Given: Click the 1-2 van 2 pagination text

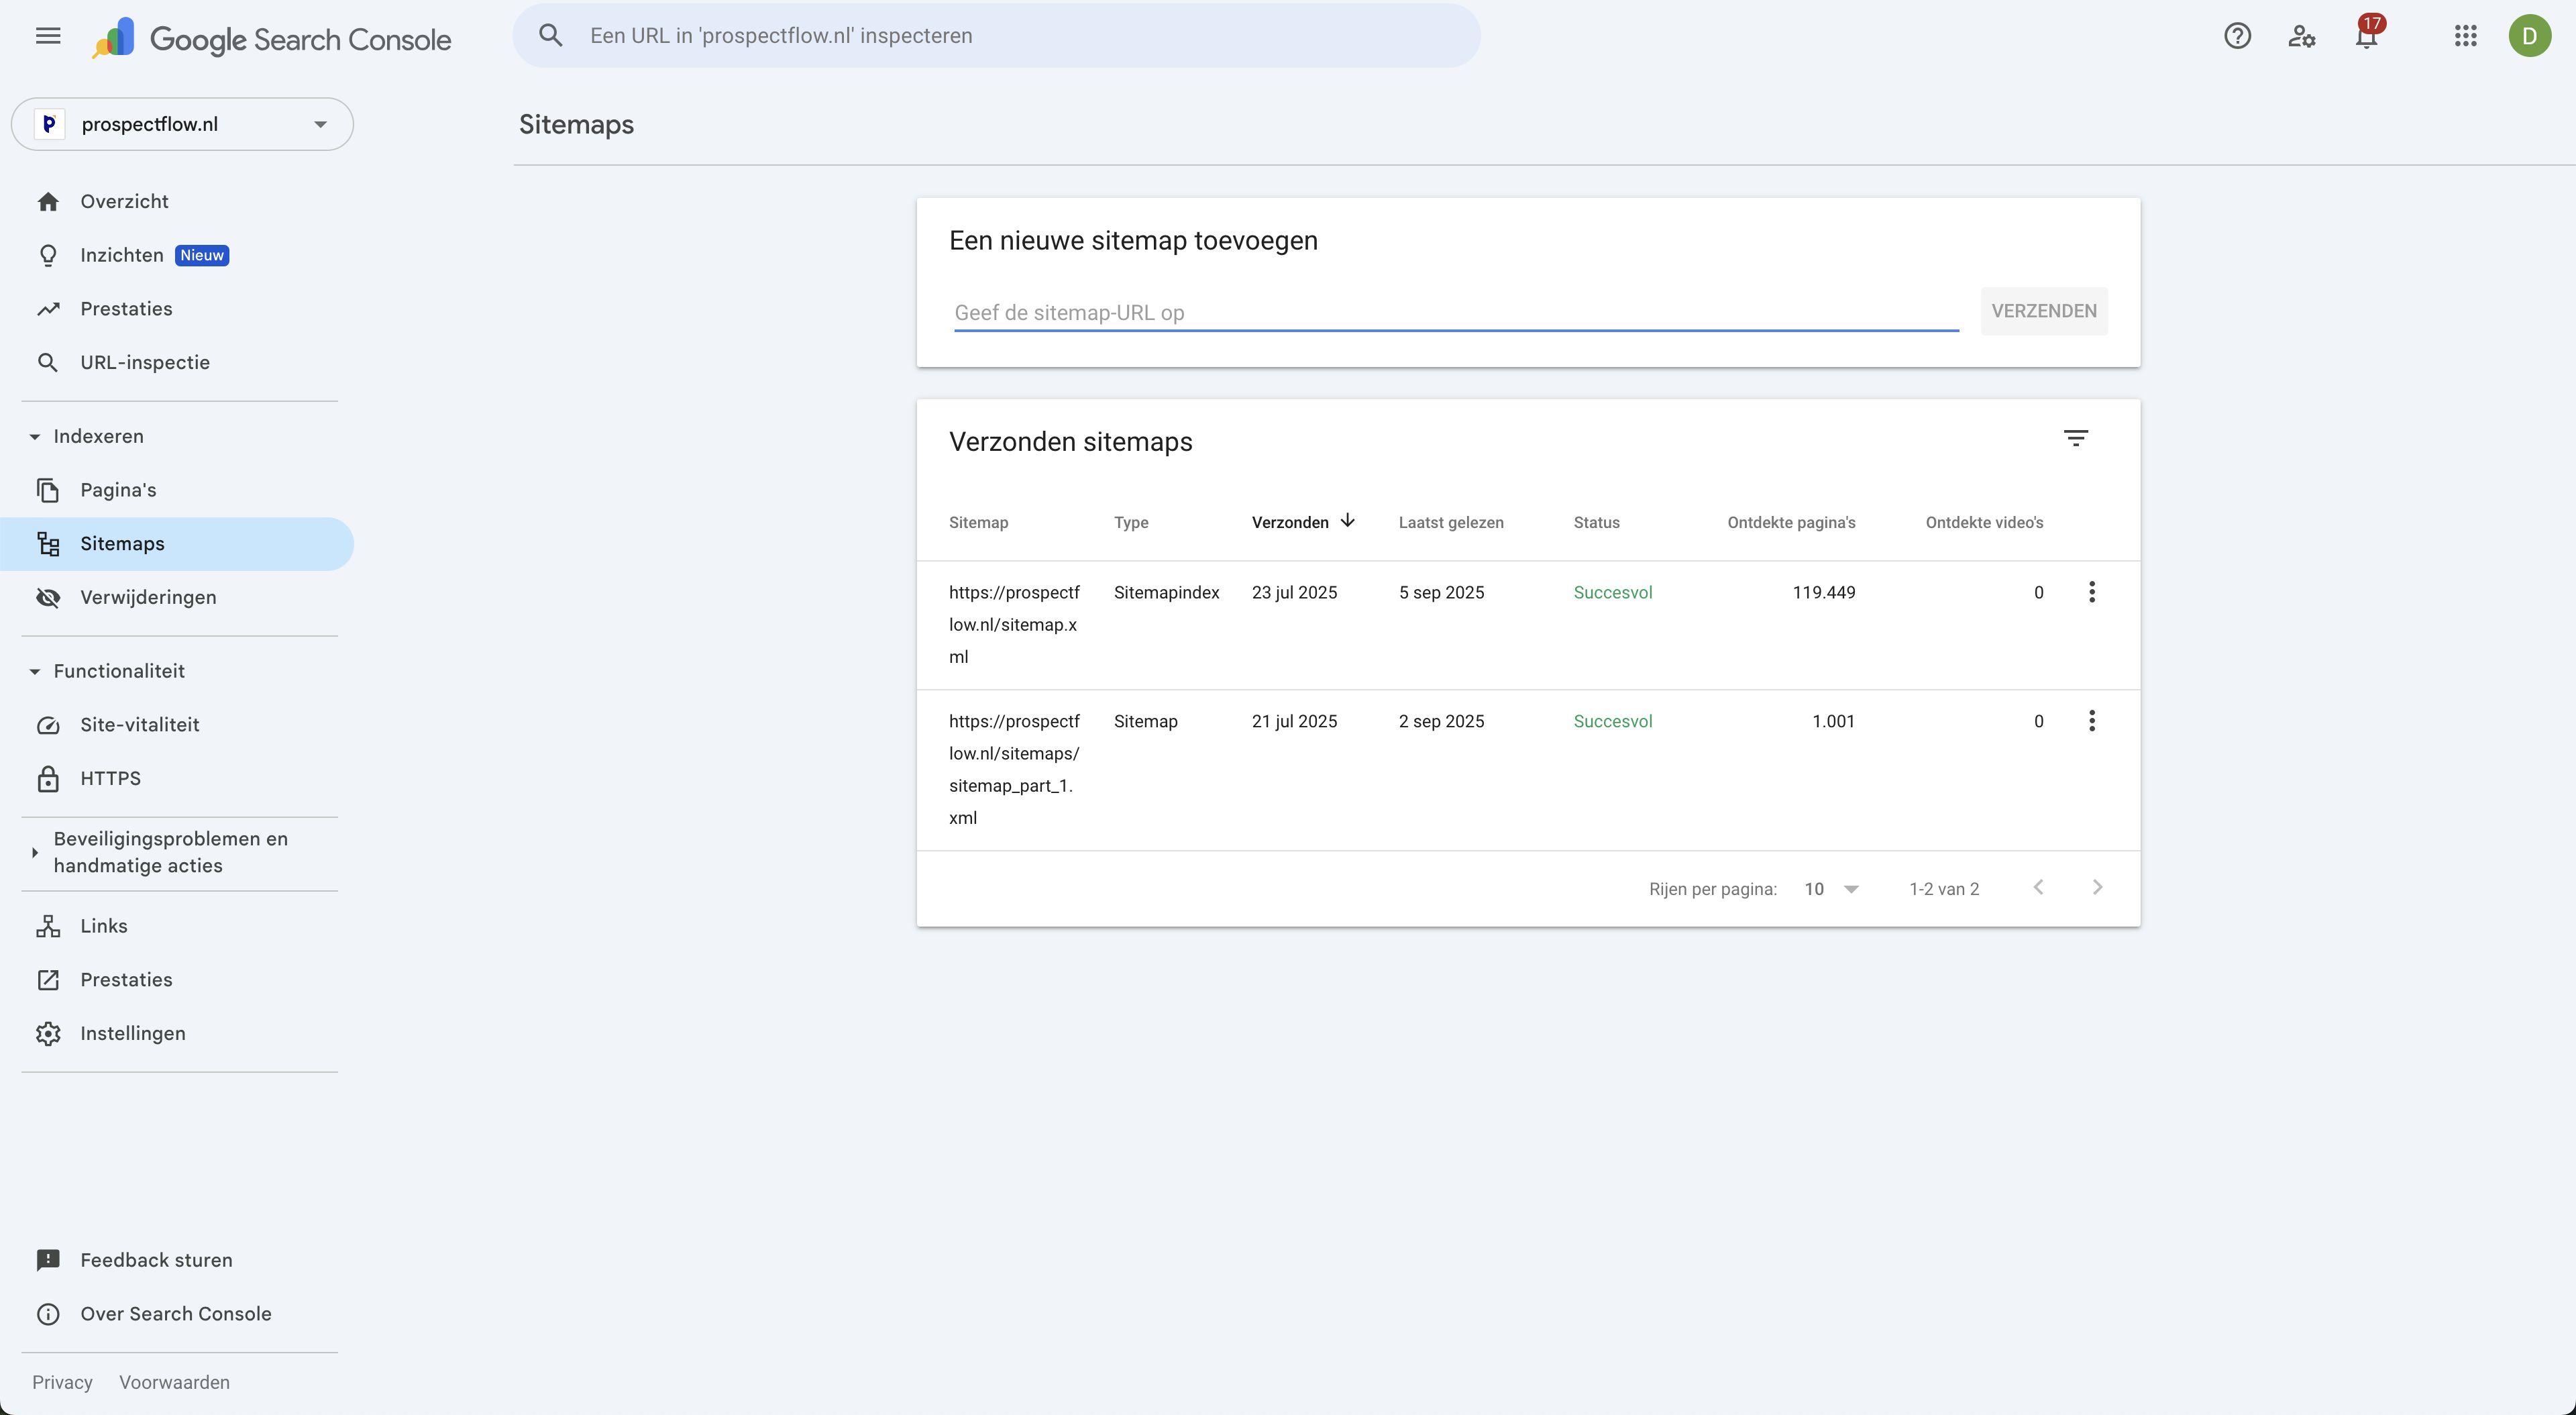Looking at the screenshot, I should pos(1944,889).
